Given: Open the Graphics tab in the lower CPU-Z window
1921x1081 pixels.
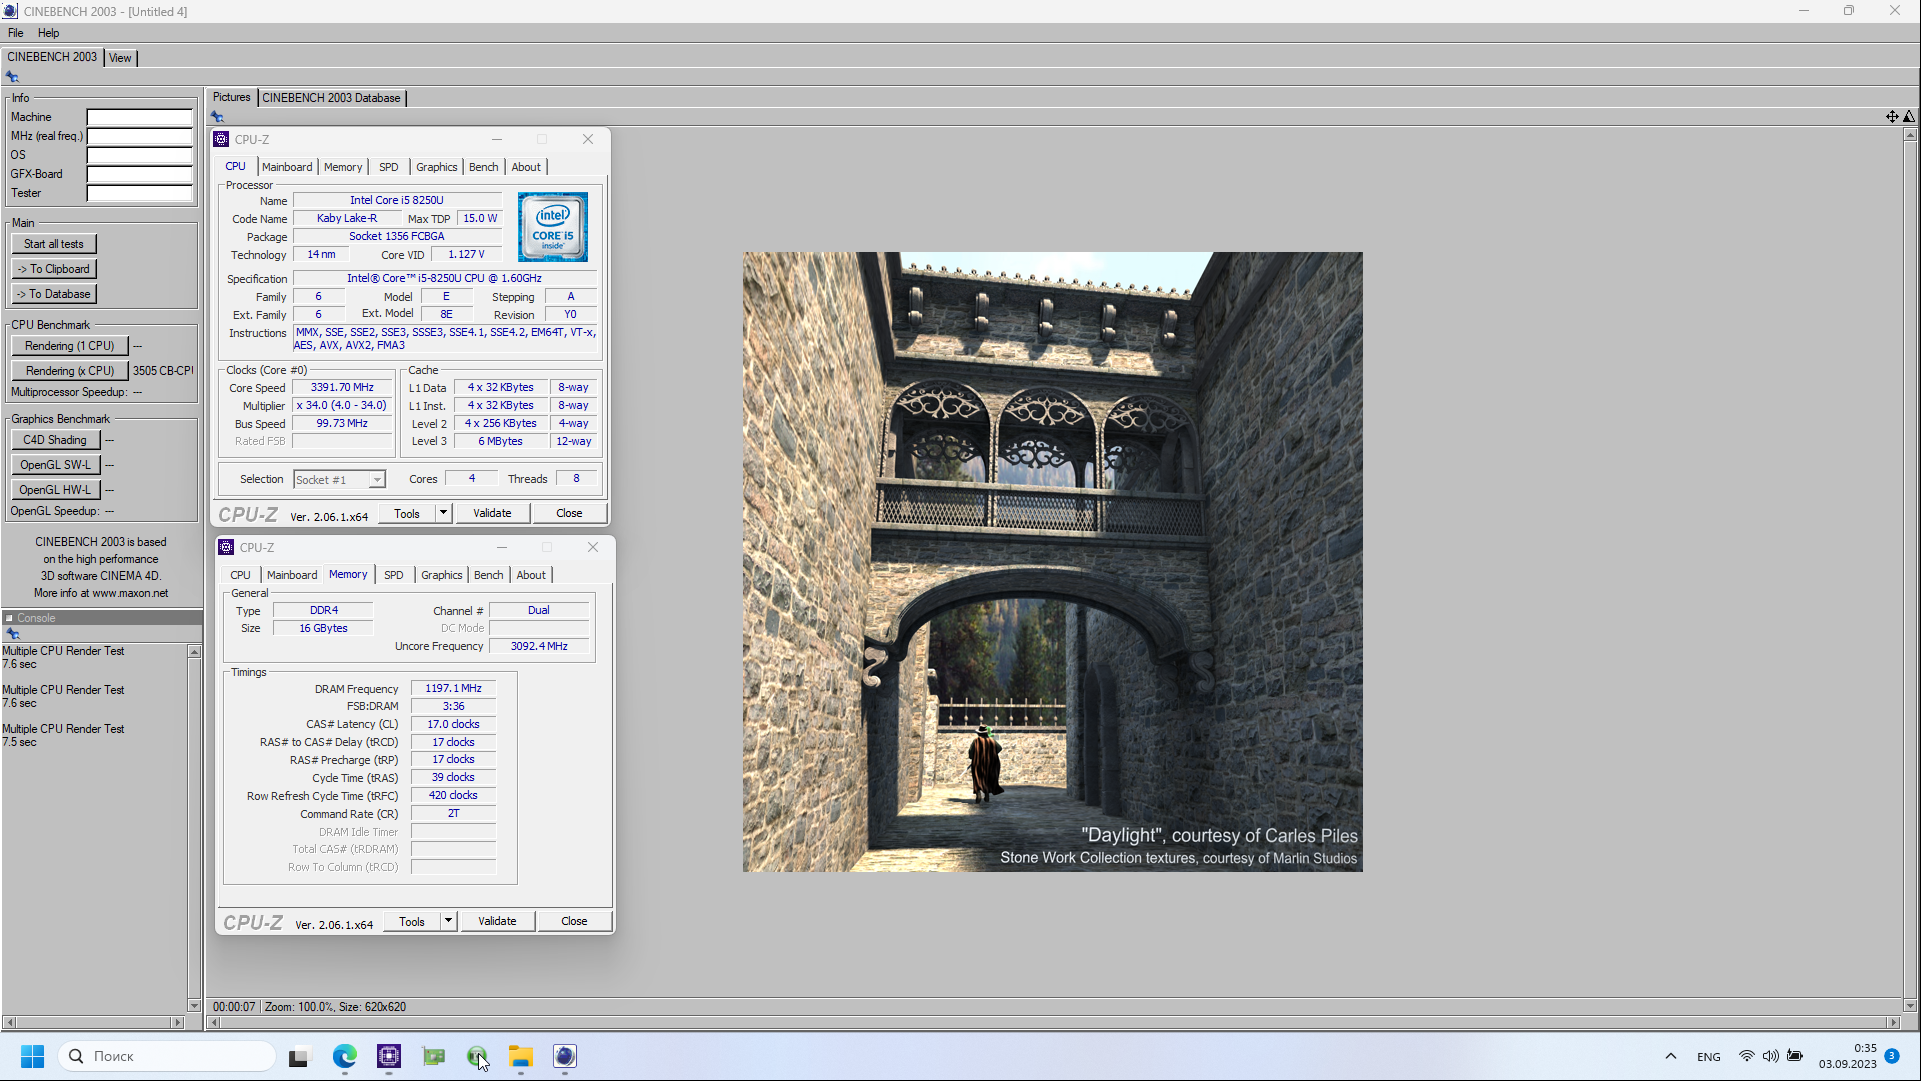Looking at the screenshot, I should click(441, 575).
